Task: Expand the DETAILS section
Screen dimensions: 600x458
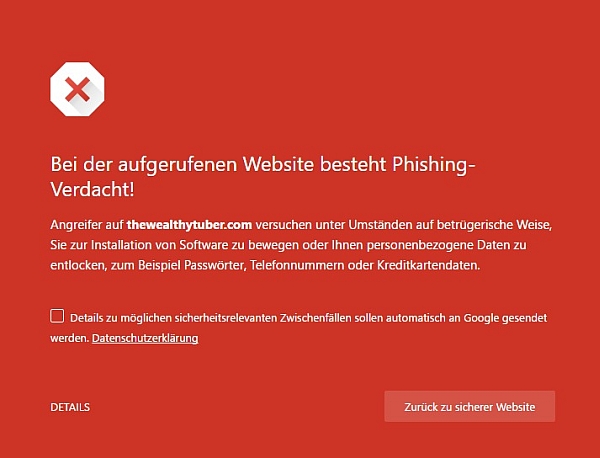Action: tap(70, 407)
